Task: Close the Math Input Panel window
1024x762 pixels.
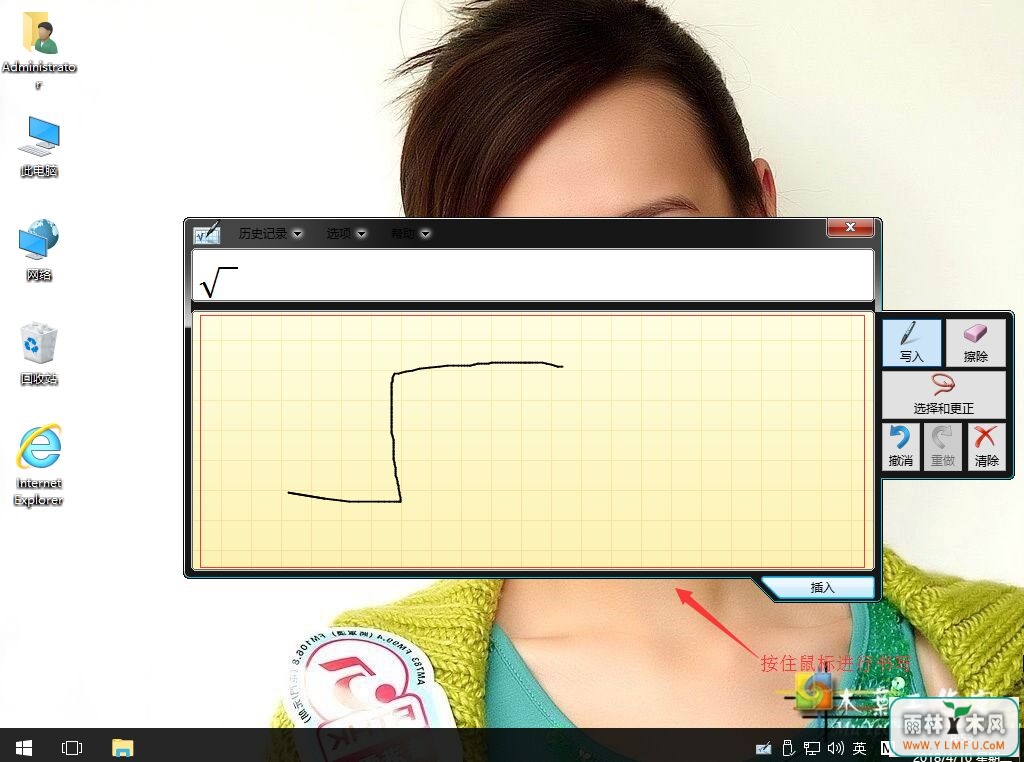Action: point(850,227)
